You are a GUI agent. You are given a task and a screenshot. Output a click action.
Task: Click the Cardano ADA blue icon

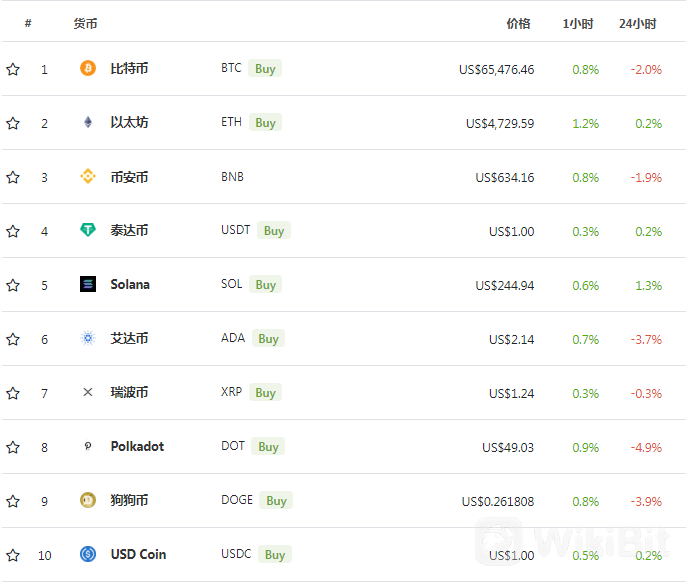tap(88, 338)
